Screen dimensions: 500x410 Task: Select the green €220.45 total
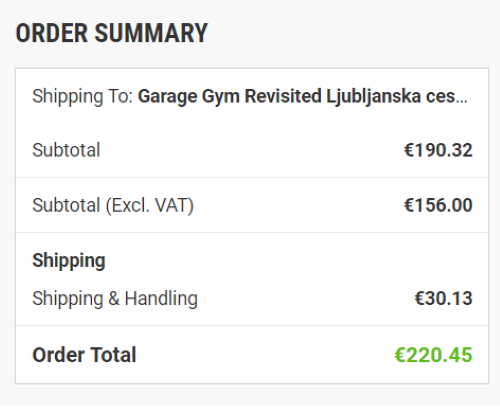pyautogui.click(x=433, y=355)
